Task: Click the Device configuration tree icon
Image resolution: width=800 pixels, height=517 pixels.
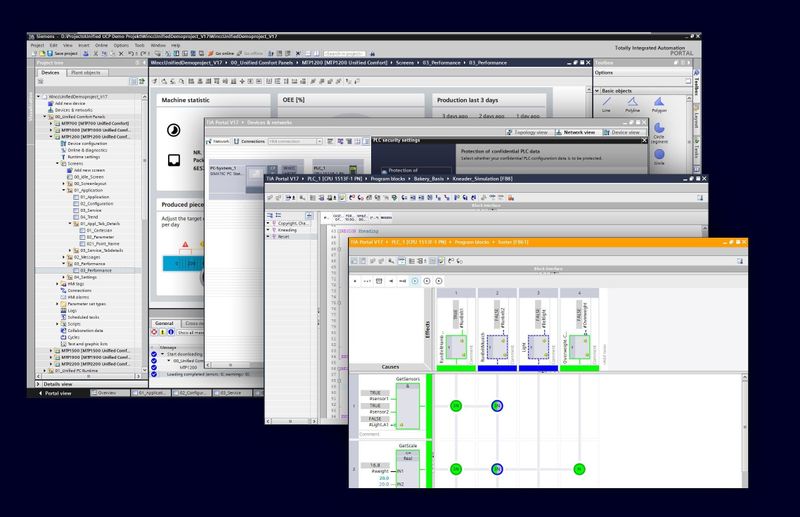Action: click(64, 143)
